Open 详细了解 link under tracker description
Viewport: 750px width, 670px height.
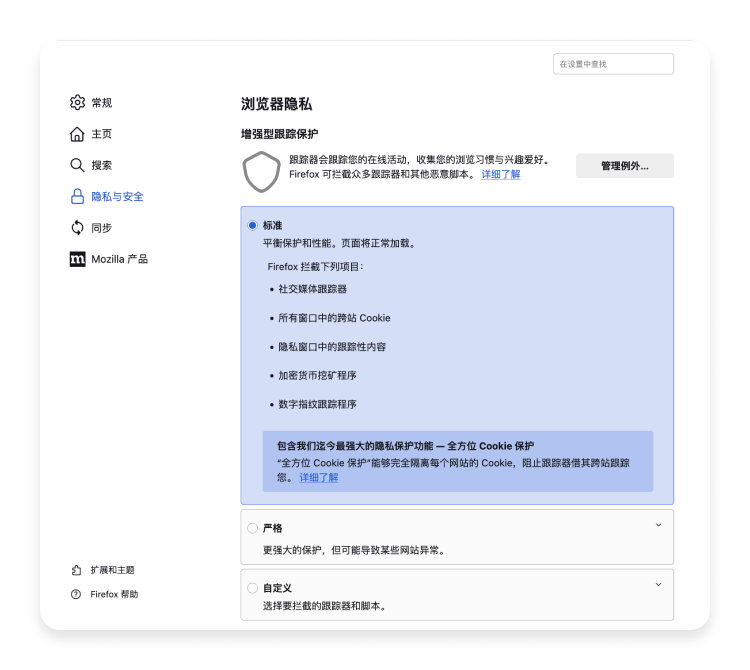click(x=500, y=174)
